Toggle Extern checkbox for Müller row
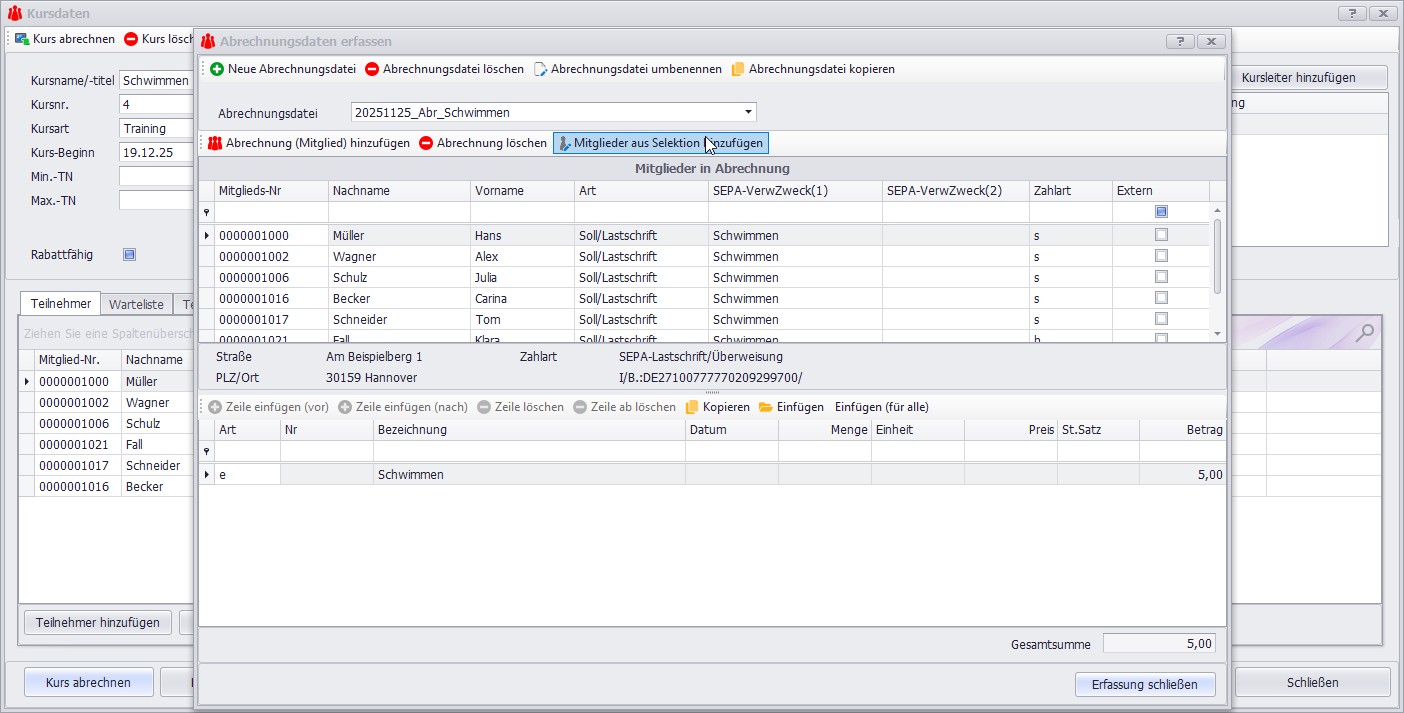 coord(1161,235)
